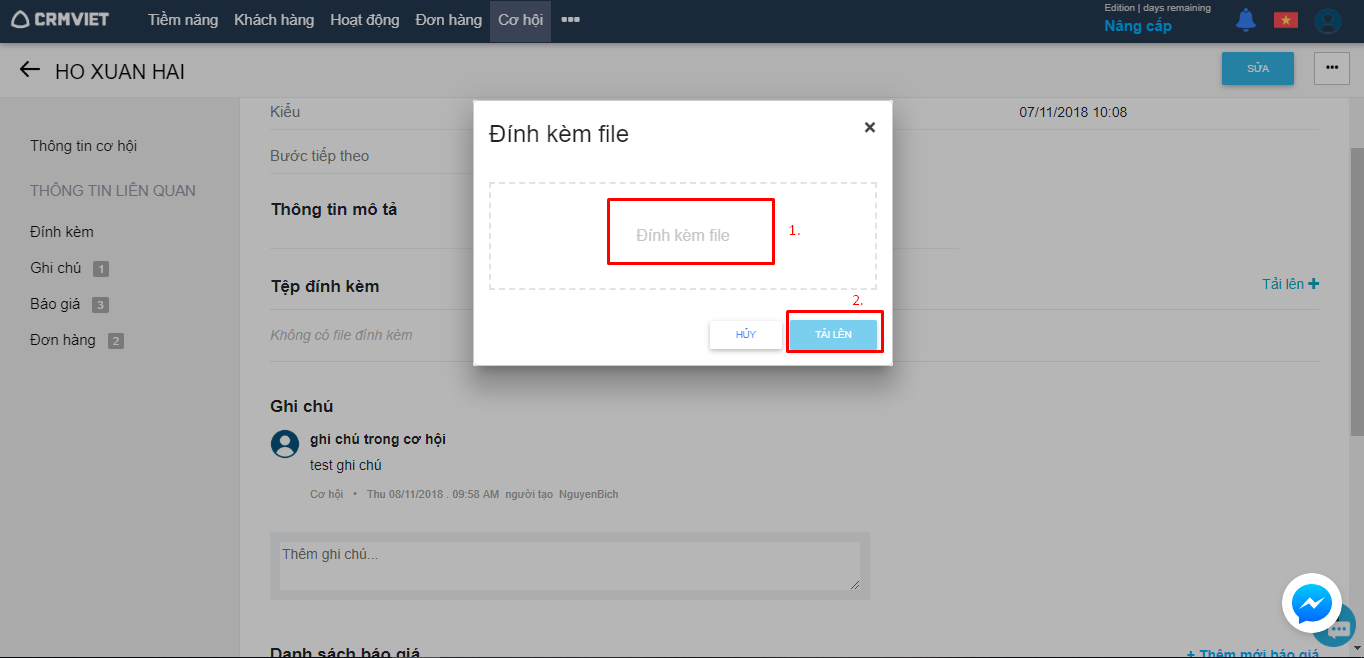Expand the top navigation overflow dots

click(570, 20)
